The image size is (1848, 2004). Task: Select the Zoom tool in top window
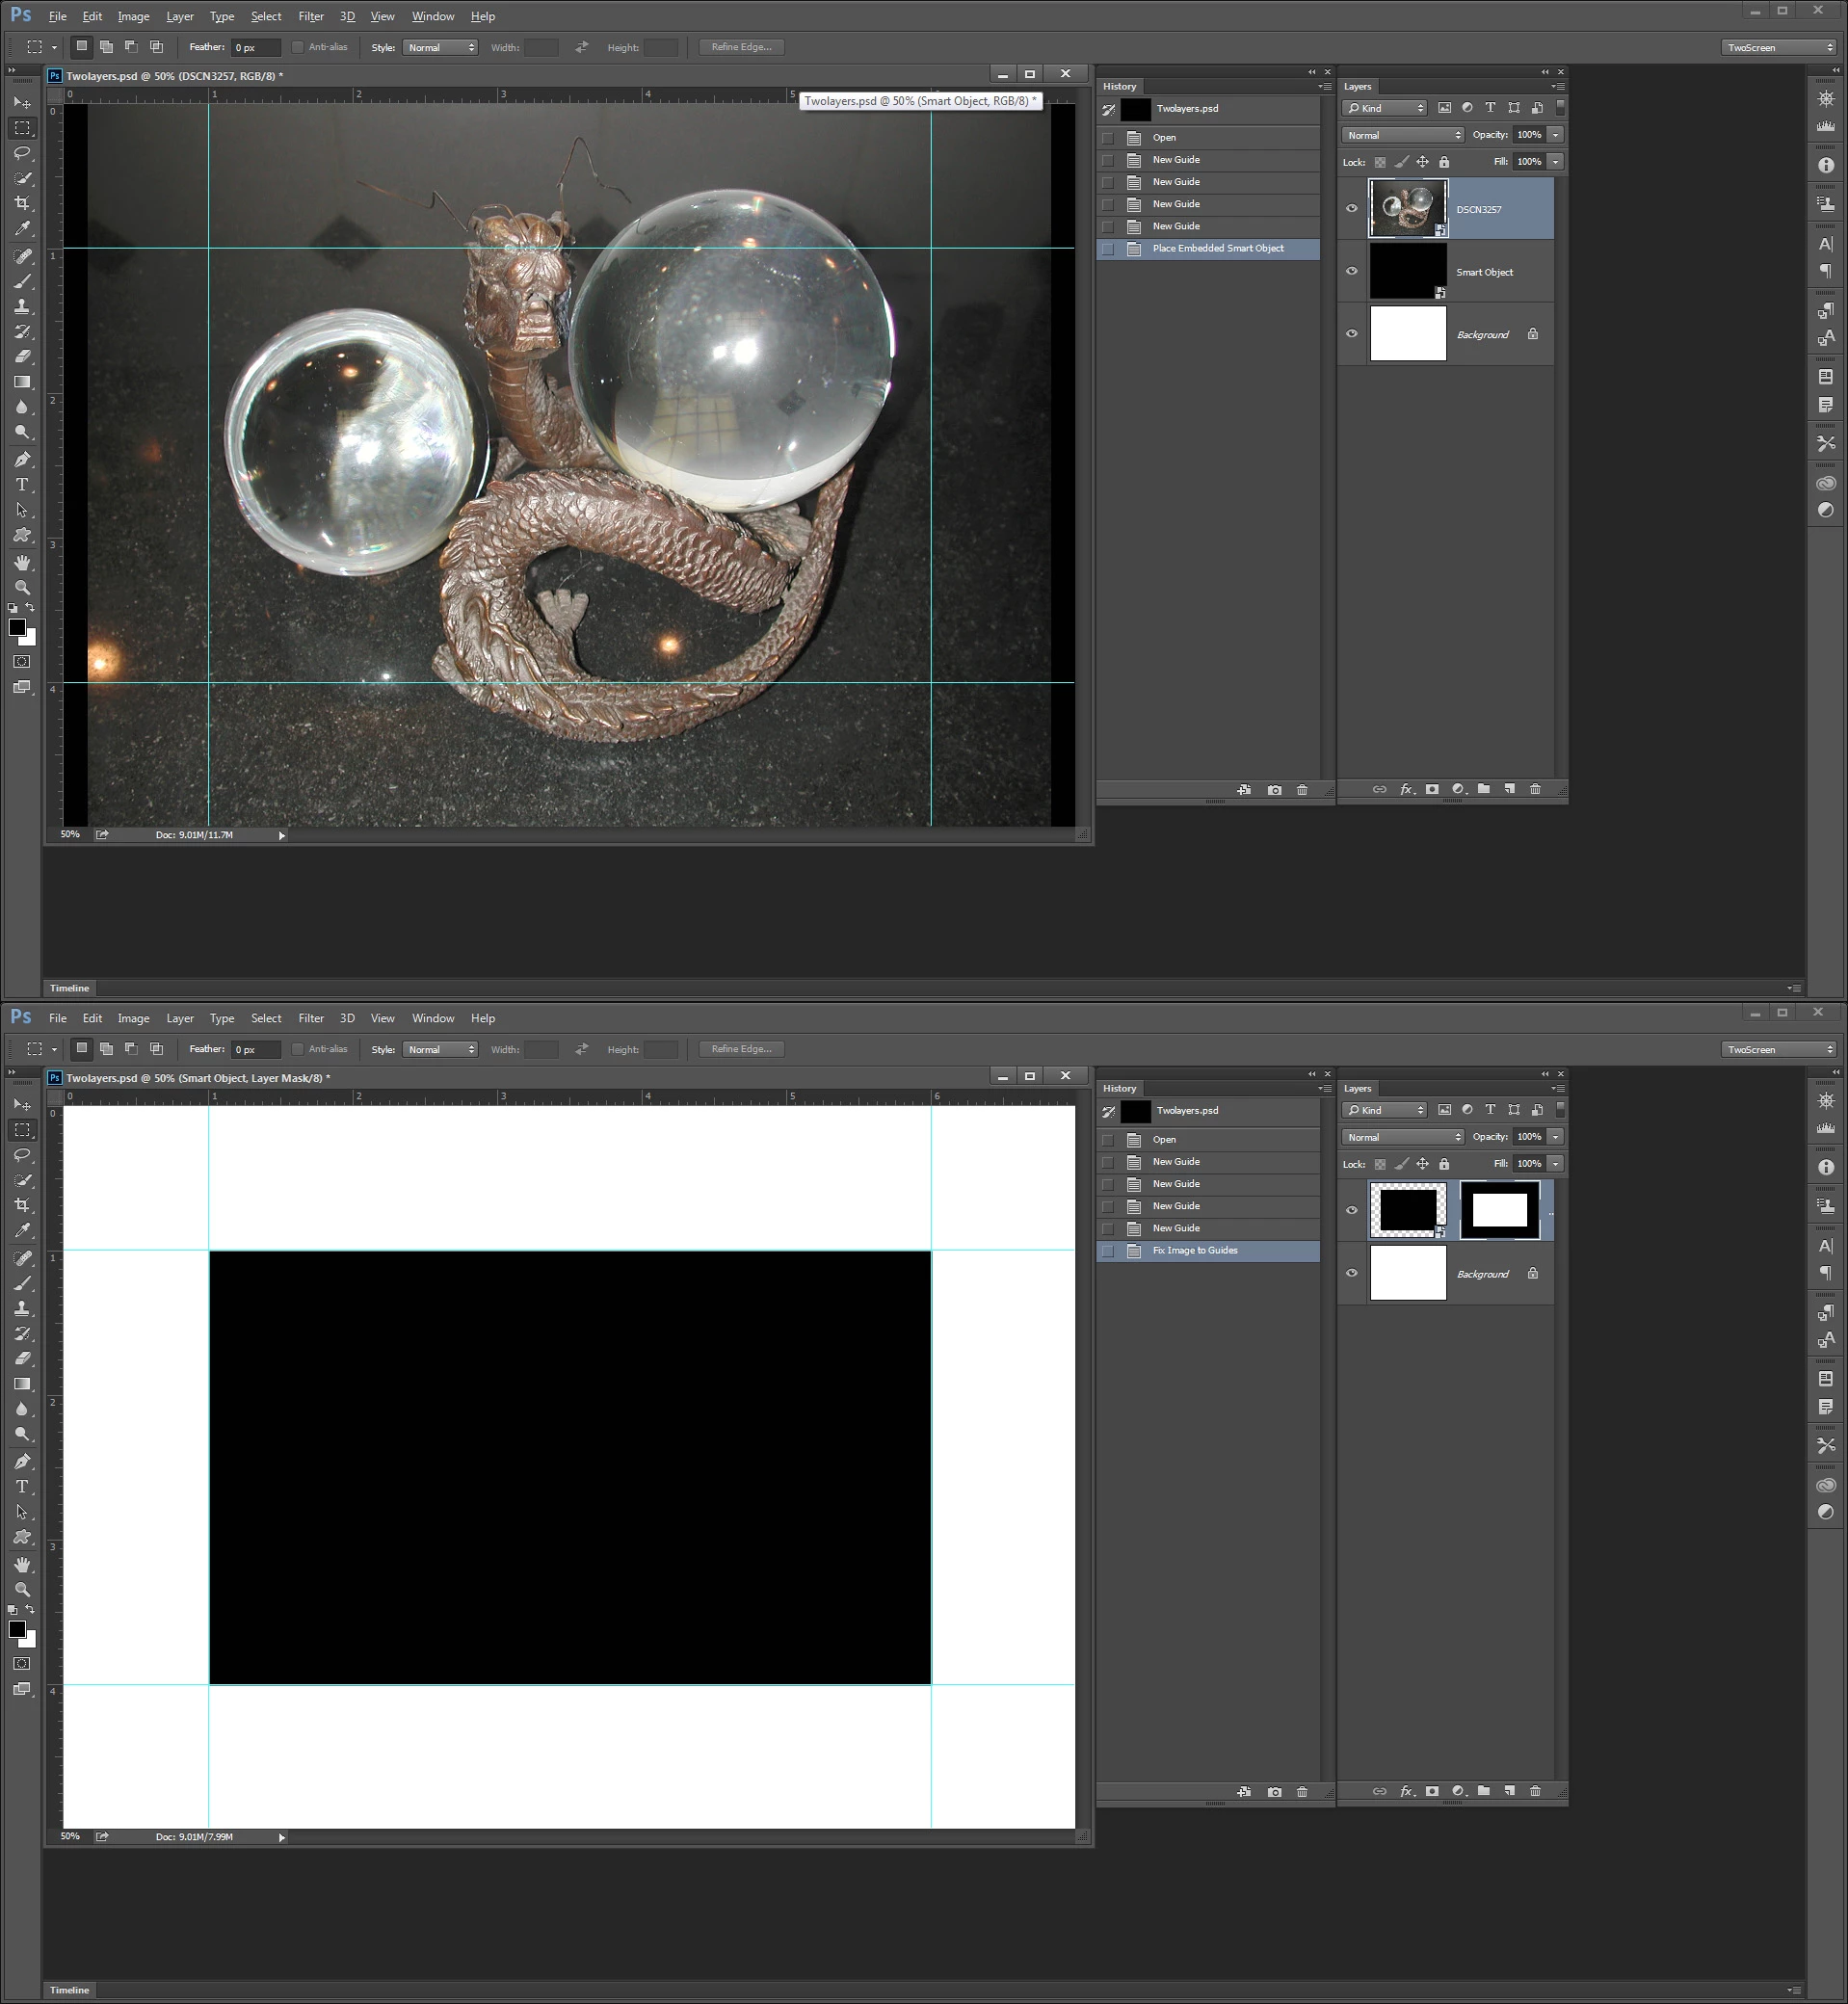[x=22, y=588]
